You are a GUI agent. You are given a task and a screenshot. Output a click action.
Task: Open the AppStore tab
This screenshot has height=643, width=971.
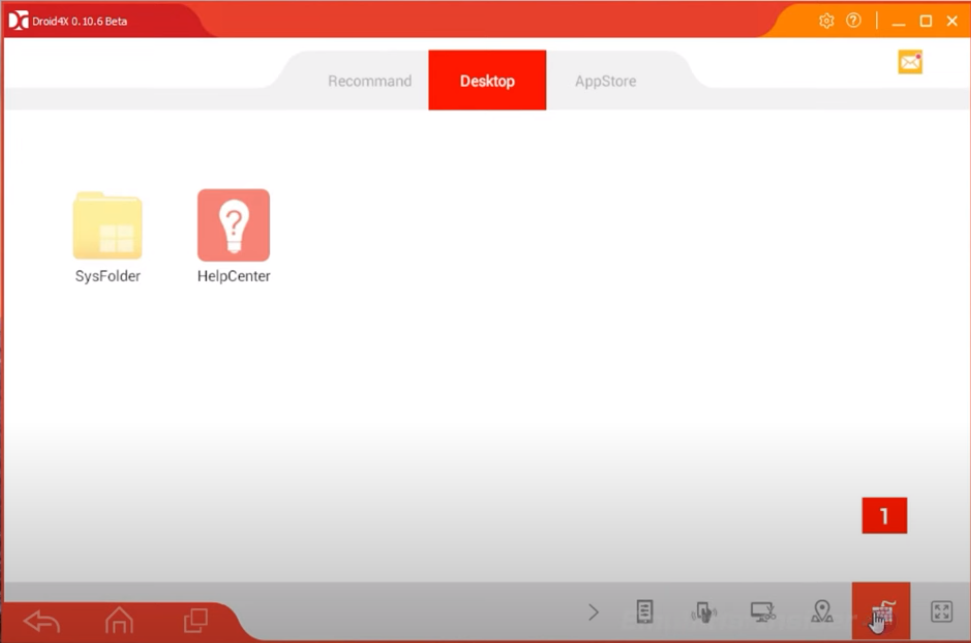coord(605,81)
